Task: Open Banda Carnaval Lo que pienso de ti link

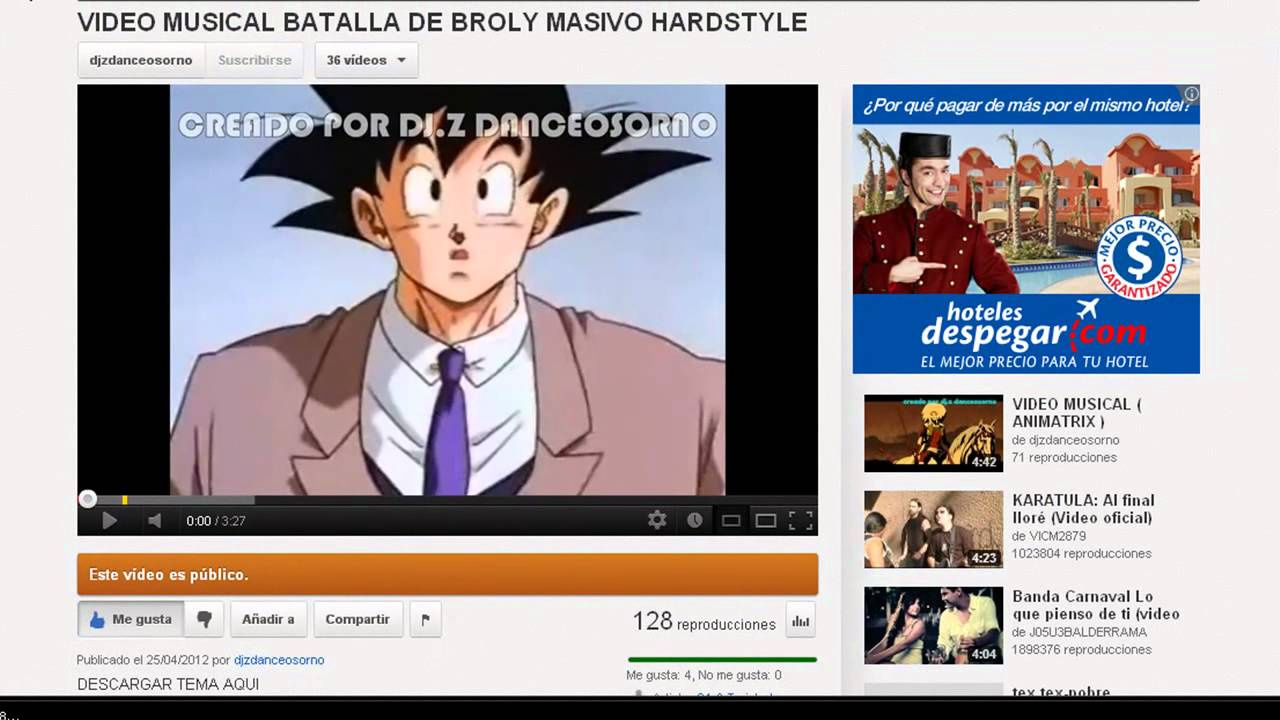Action: coord(1096,605)
